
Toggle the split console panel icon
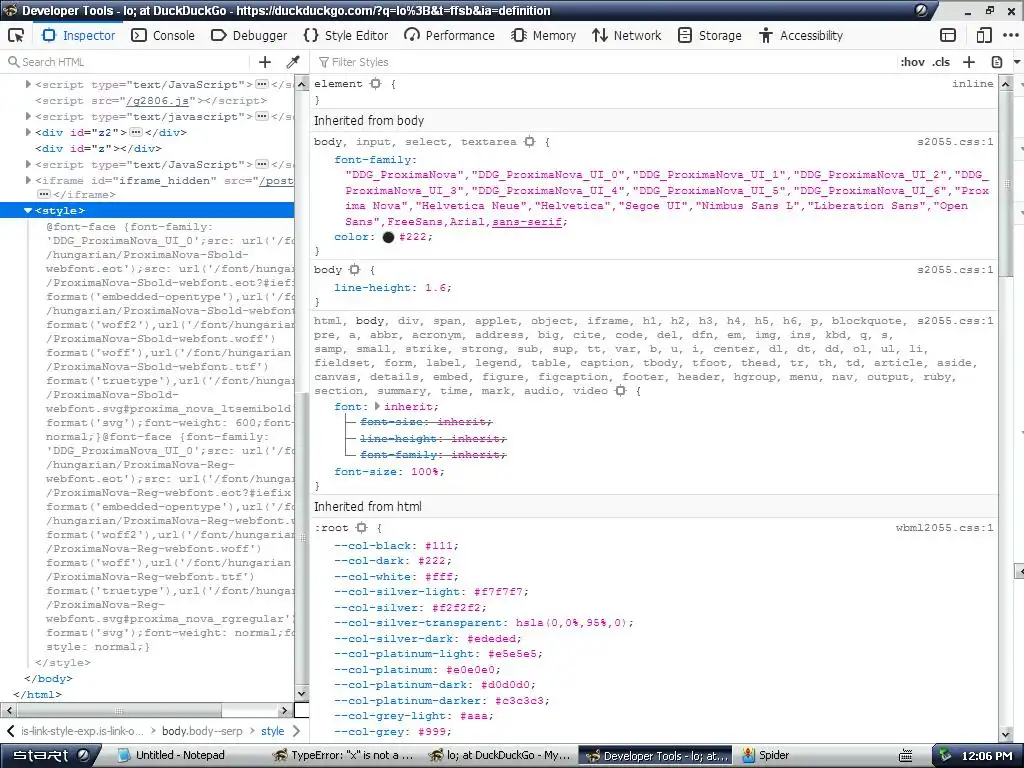click(948, 35)
